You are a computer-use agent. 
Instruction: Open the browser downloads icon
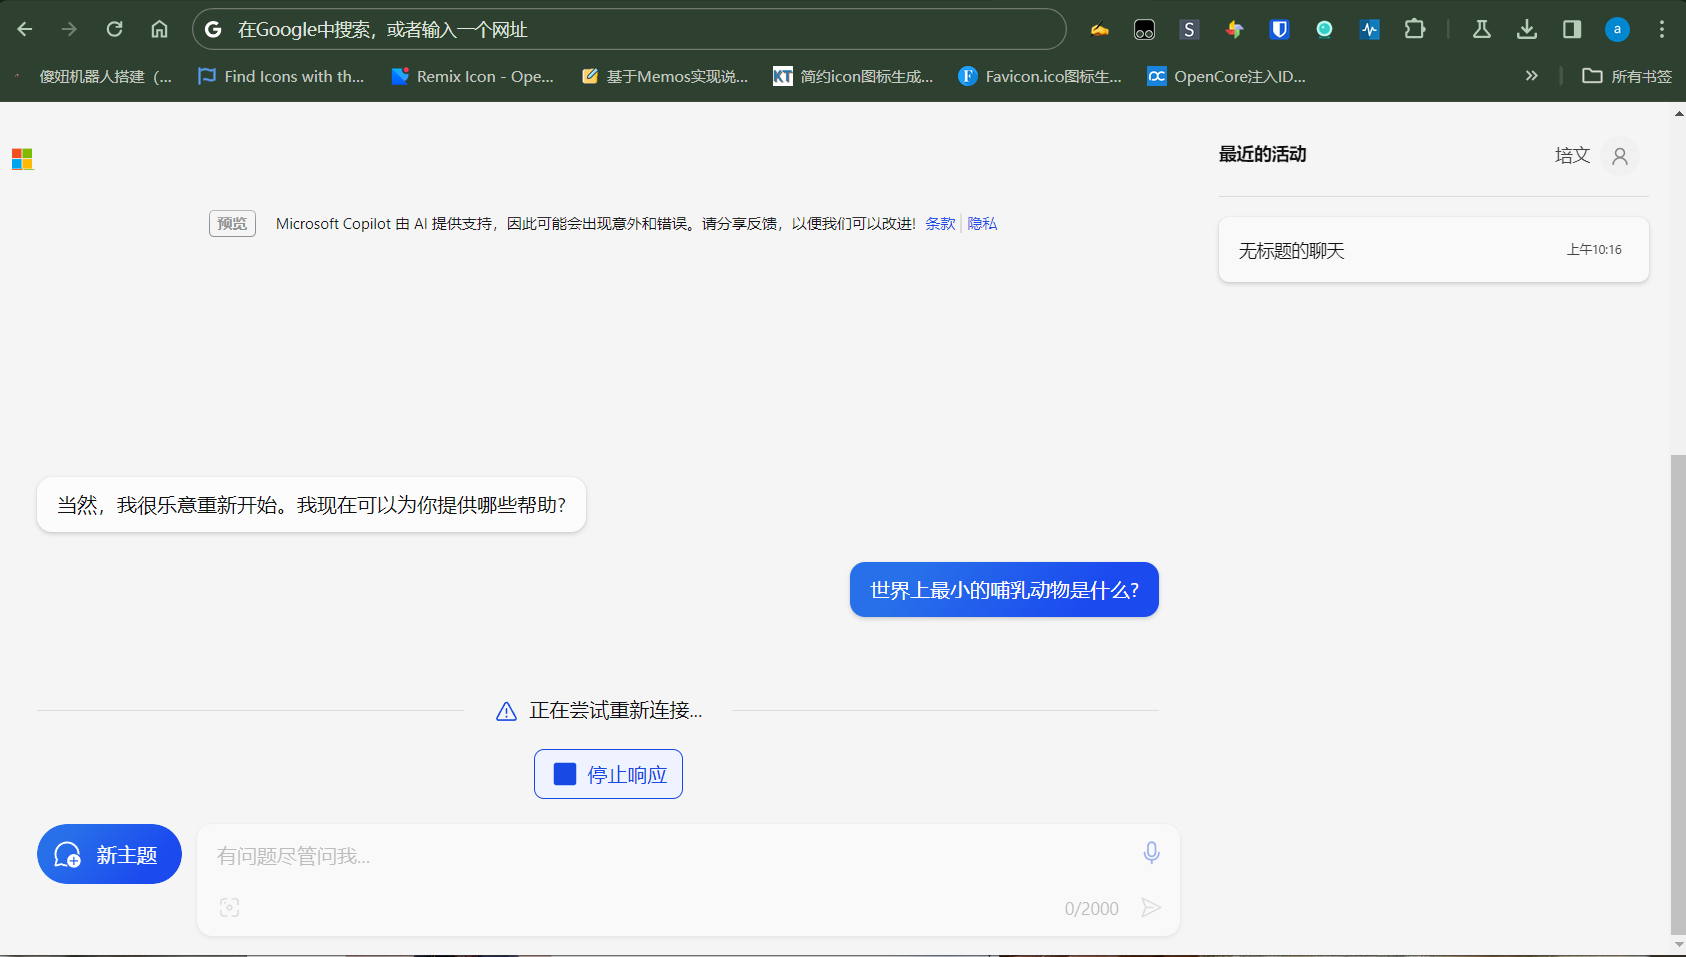[x=1526, y=29]
